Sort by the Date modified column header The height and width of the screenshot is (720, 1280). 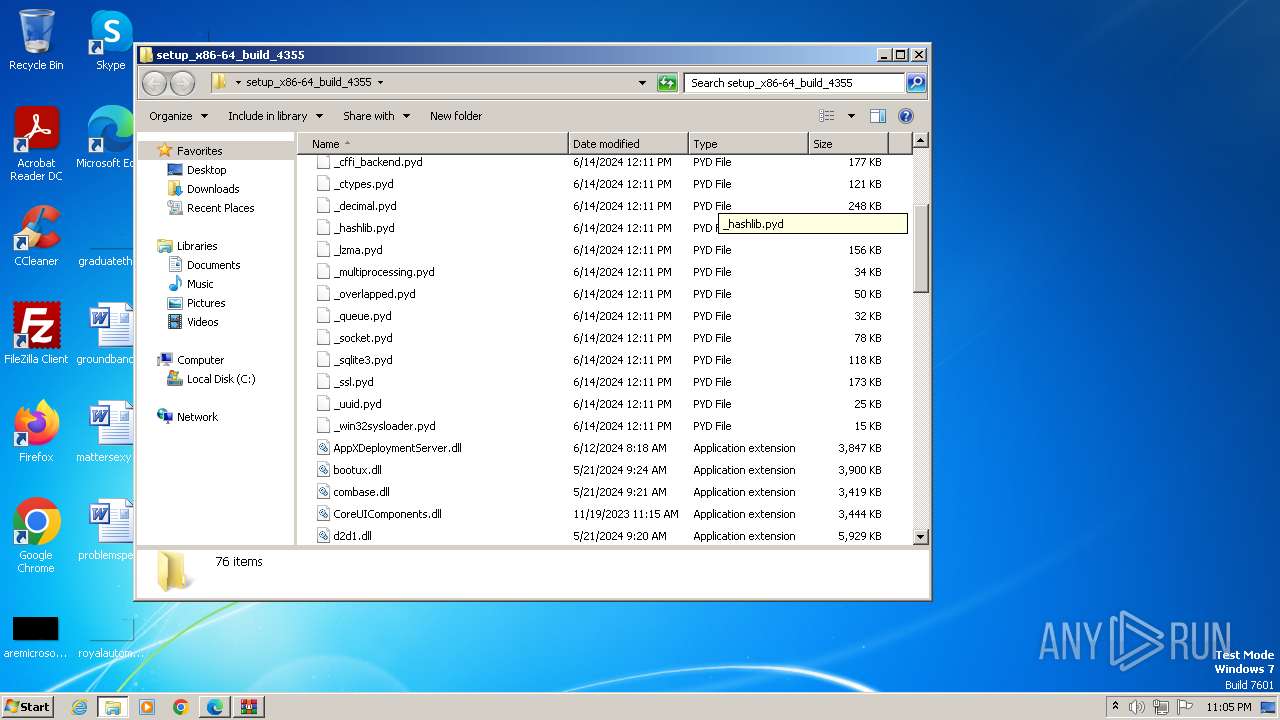click(x=628, y=144)
